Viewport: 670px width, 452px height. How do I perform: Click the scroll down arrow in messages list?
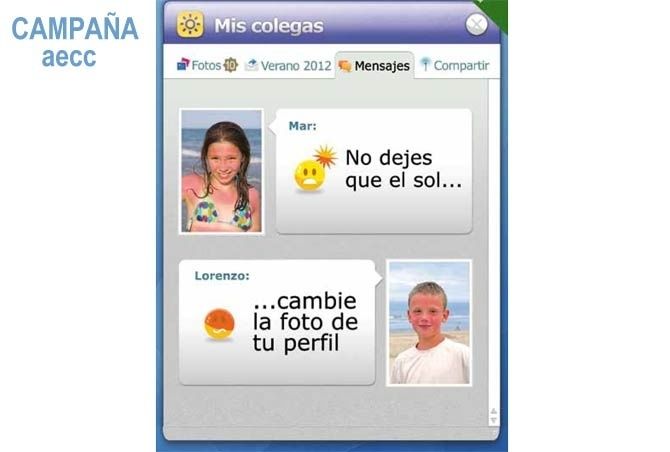click(494, 420)
